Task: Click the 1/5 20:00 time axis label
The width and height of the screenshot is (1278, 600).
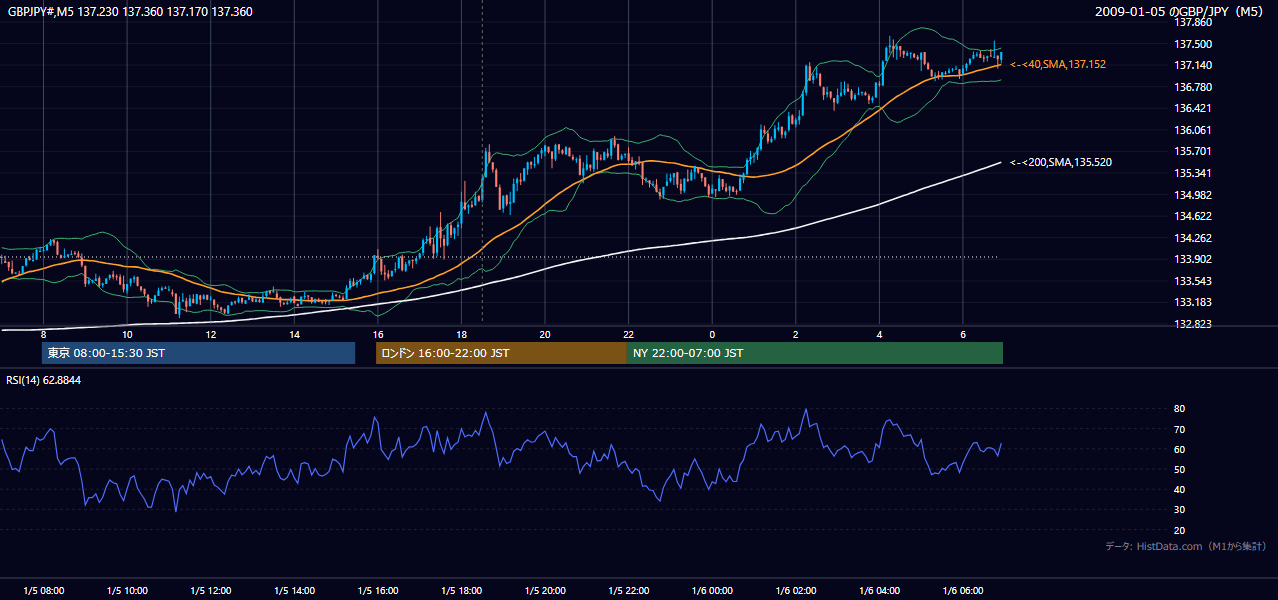Action: (x=545, y=591)
